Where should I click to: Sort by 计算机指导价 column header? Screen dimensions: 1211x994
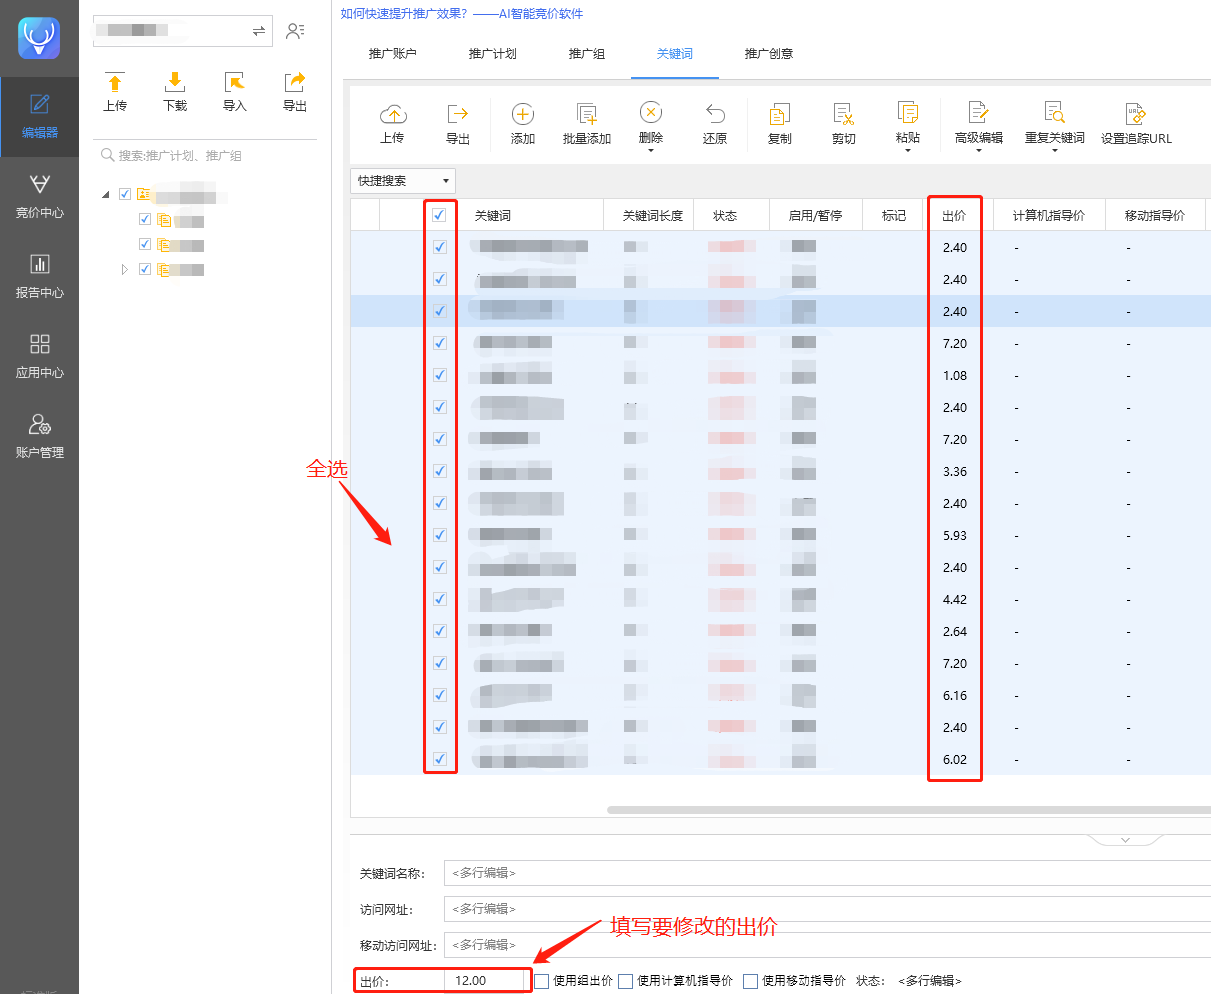[1048, 215]
